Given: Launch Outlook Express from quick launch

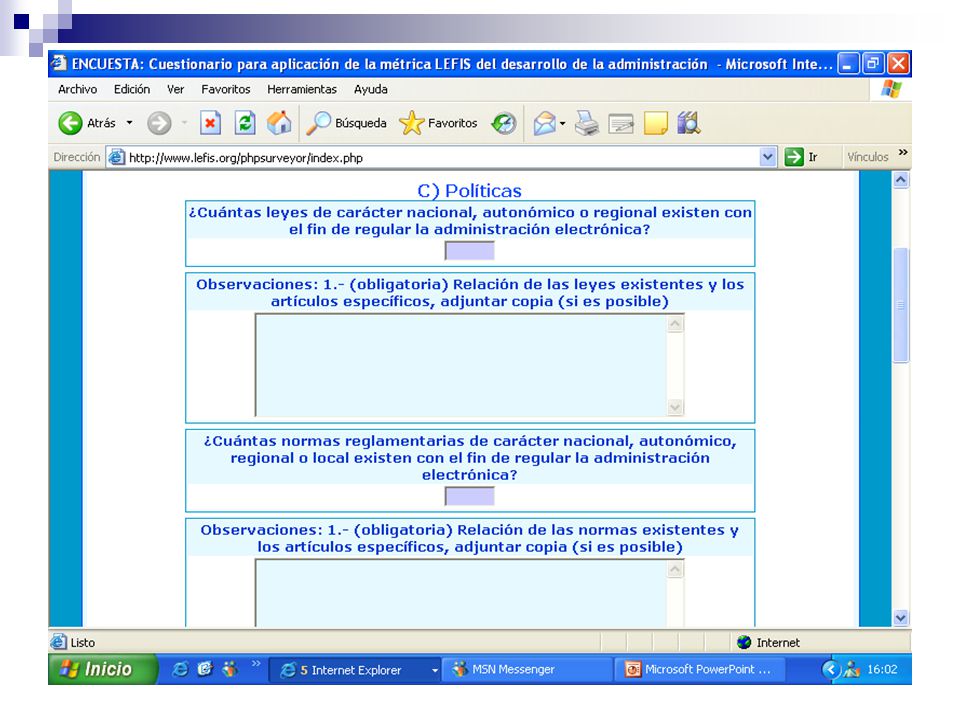Looking at the screenshot, I should tap(205, 669).
